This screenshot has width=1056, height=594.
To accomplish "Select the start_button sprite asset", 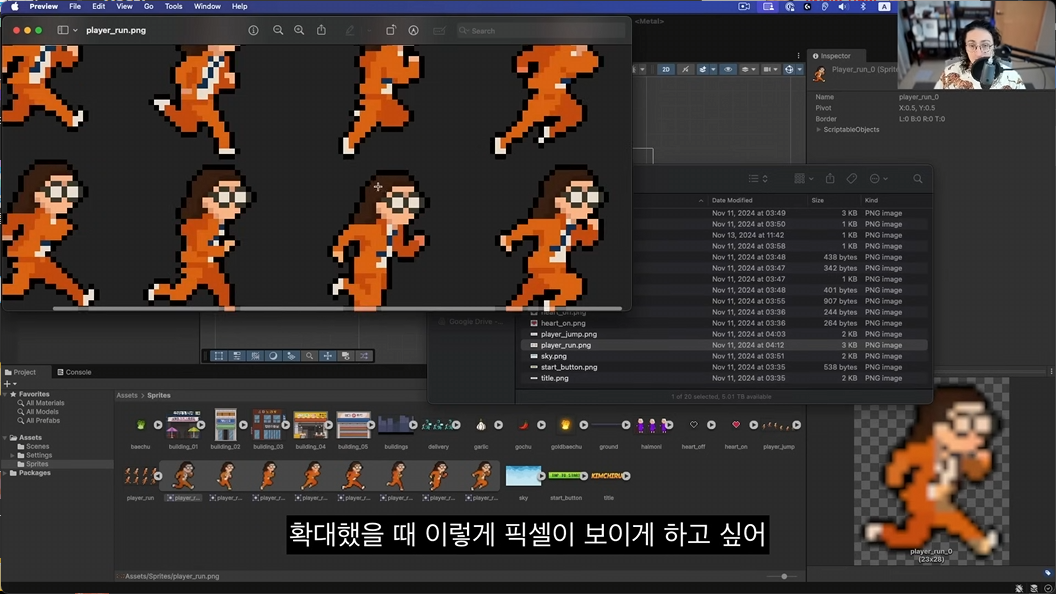I will [x=564, y=476].
